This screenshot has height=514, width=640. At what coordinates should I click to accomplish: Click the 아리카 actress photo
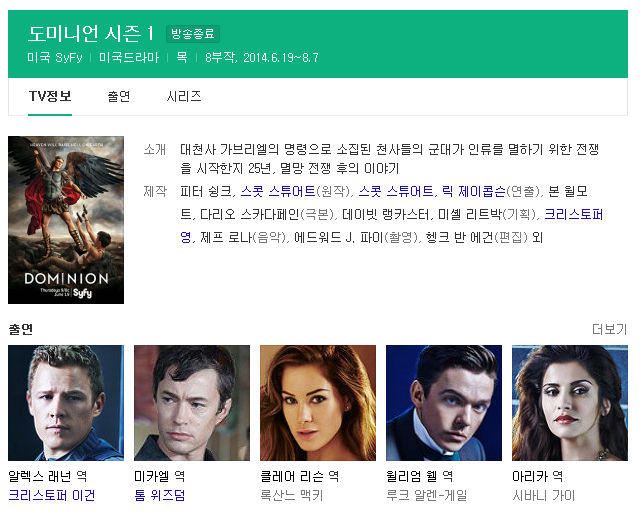click(570, 403)
